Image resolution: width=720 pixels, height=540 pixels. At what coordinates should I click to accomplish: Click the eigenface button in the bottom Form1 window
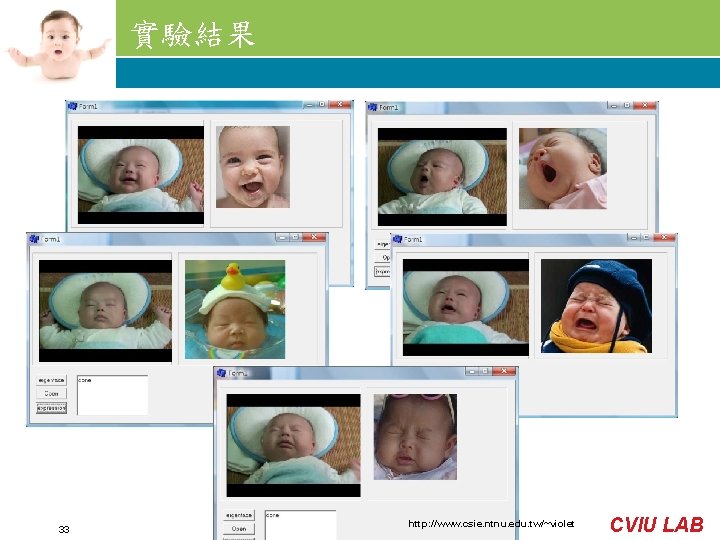[239, 515]
